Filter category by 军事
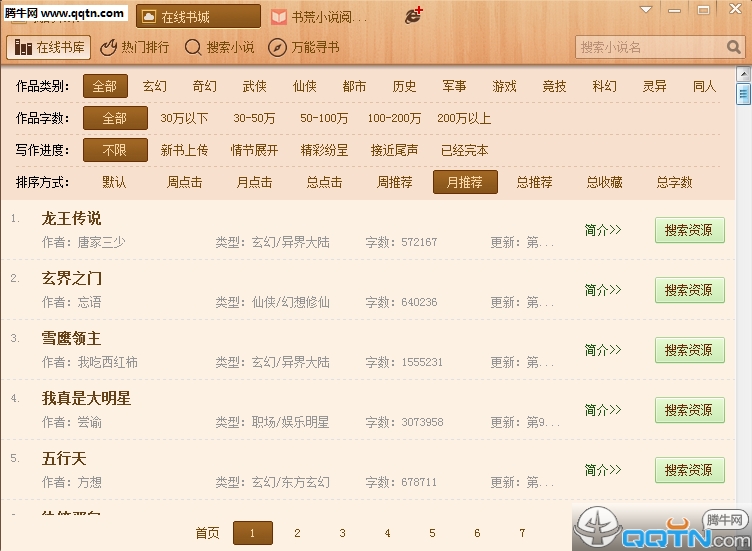The height and width of the screenshot is (551, 752). pyautogui.click(x=454, y=86)
